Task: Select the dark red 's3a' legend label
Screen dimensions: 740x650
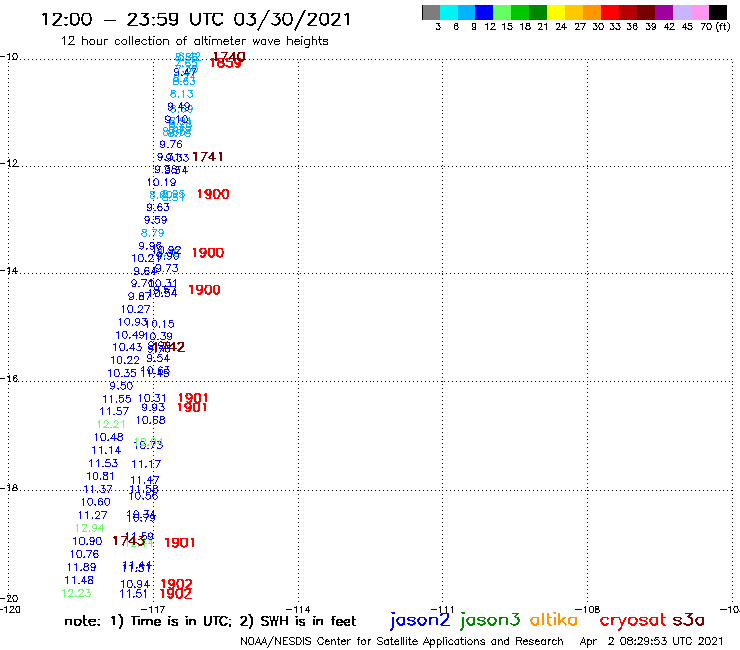Action: click(688, 620)
